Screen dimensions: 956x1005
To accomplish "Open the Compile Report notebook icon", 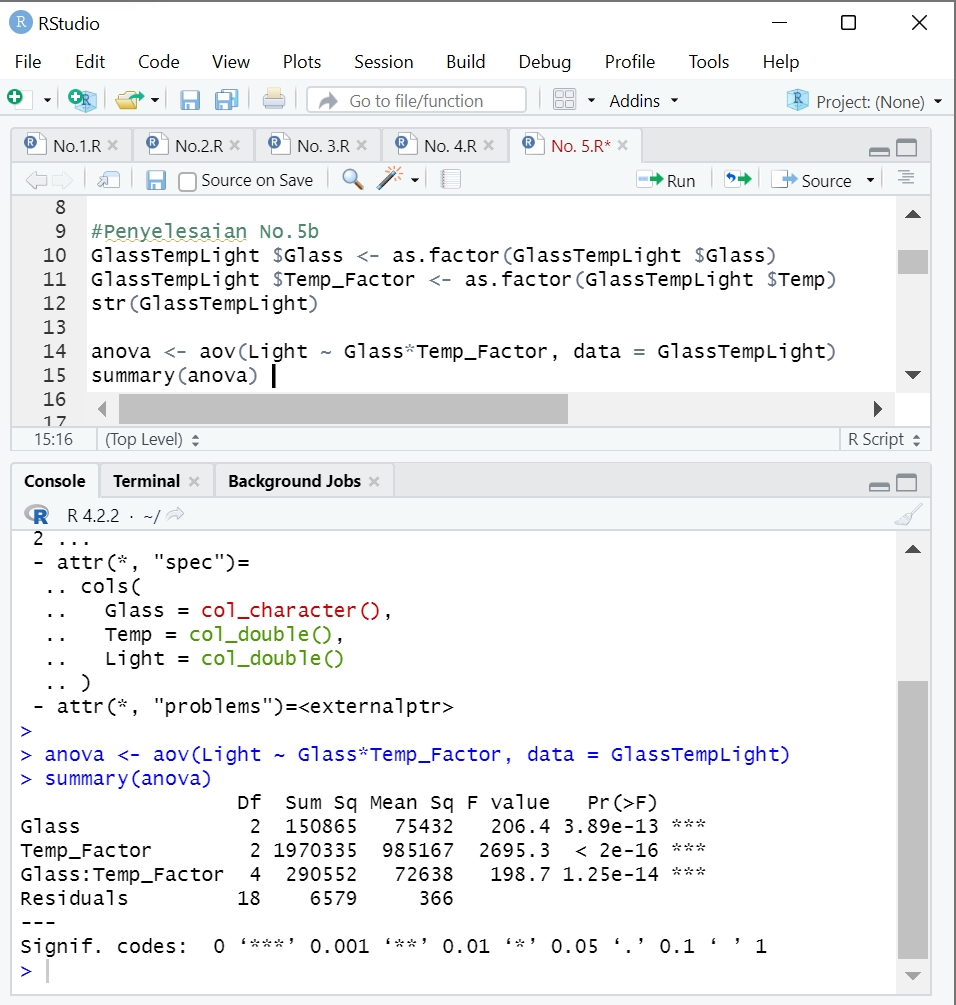I will click(448, 180).
